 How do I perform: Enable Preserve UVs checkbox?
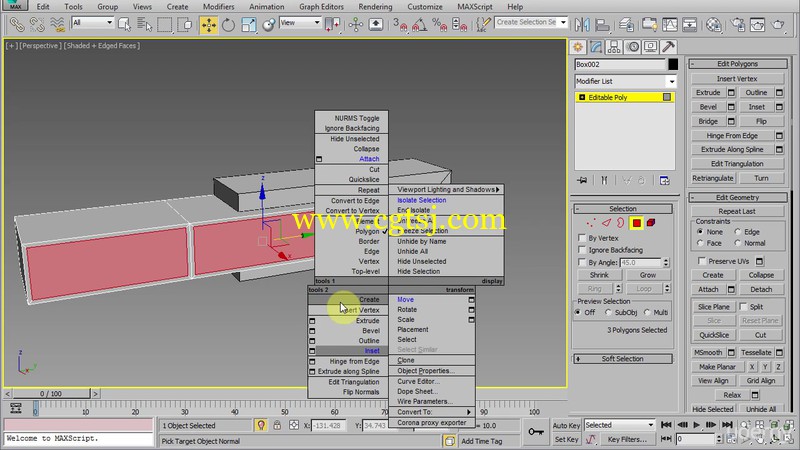click(x=702, y=261)
